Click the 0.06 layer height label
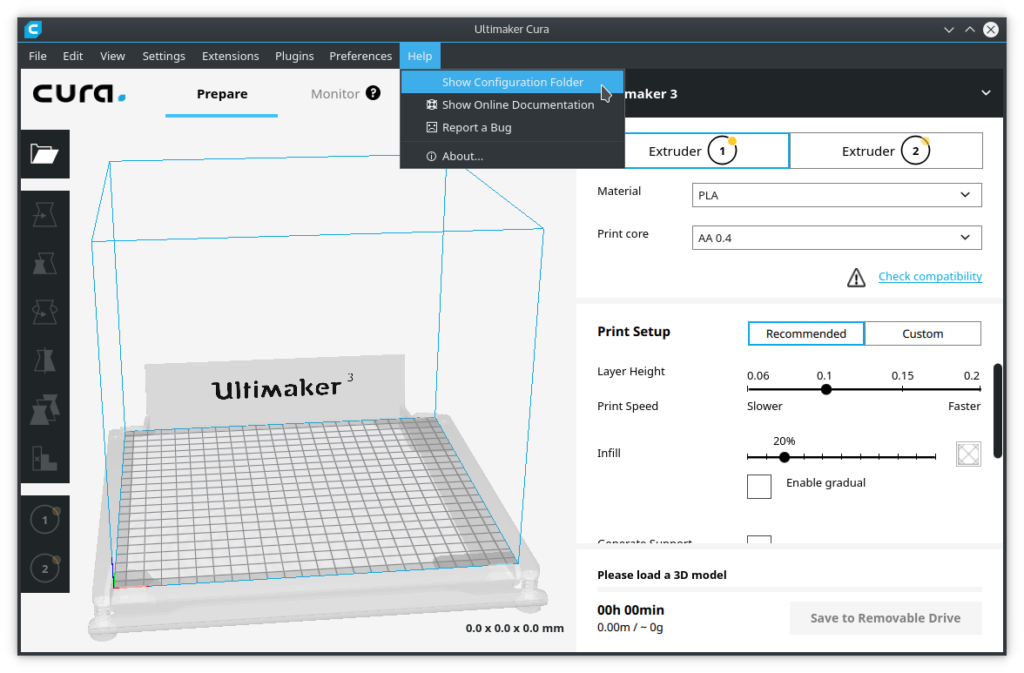The width and height of the screenshot is (1024, 673). 758,376
